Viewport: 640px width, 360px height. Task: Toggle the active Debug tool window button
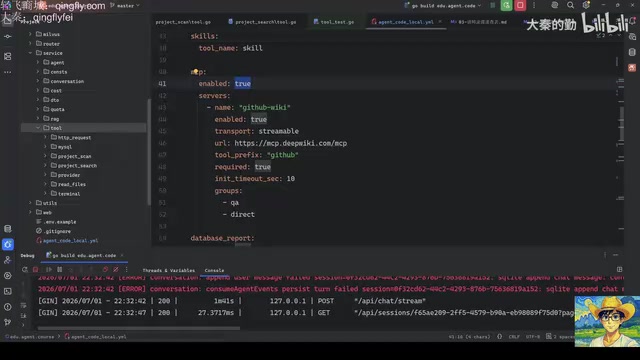(8, 244)
